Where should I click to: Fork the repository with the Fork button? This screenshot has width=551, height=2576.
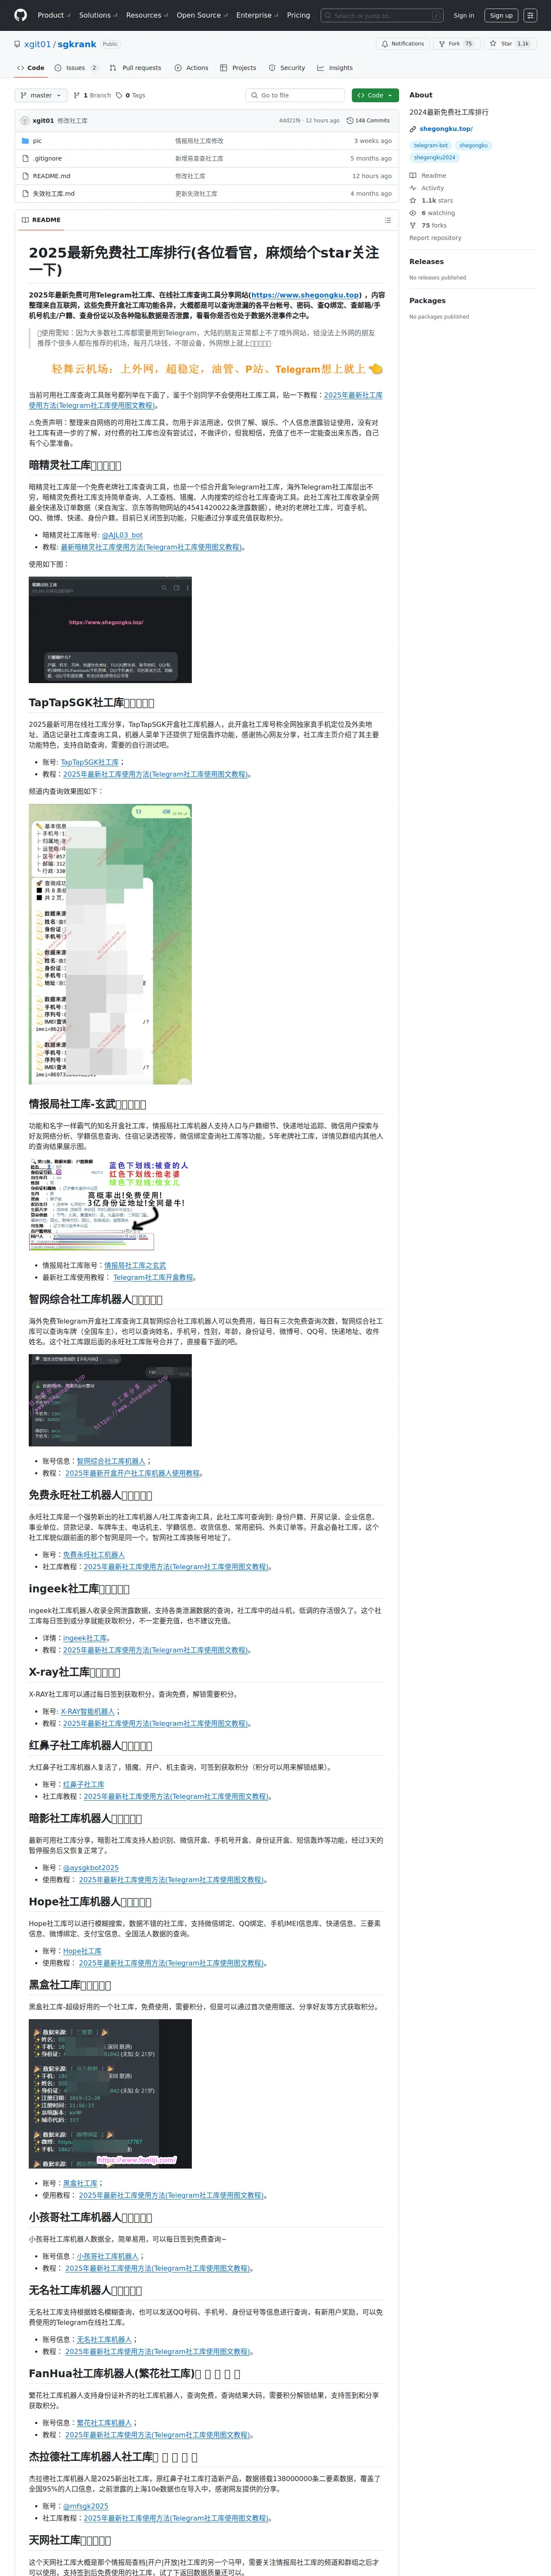tap(456, 44)
